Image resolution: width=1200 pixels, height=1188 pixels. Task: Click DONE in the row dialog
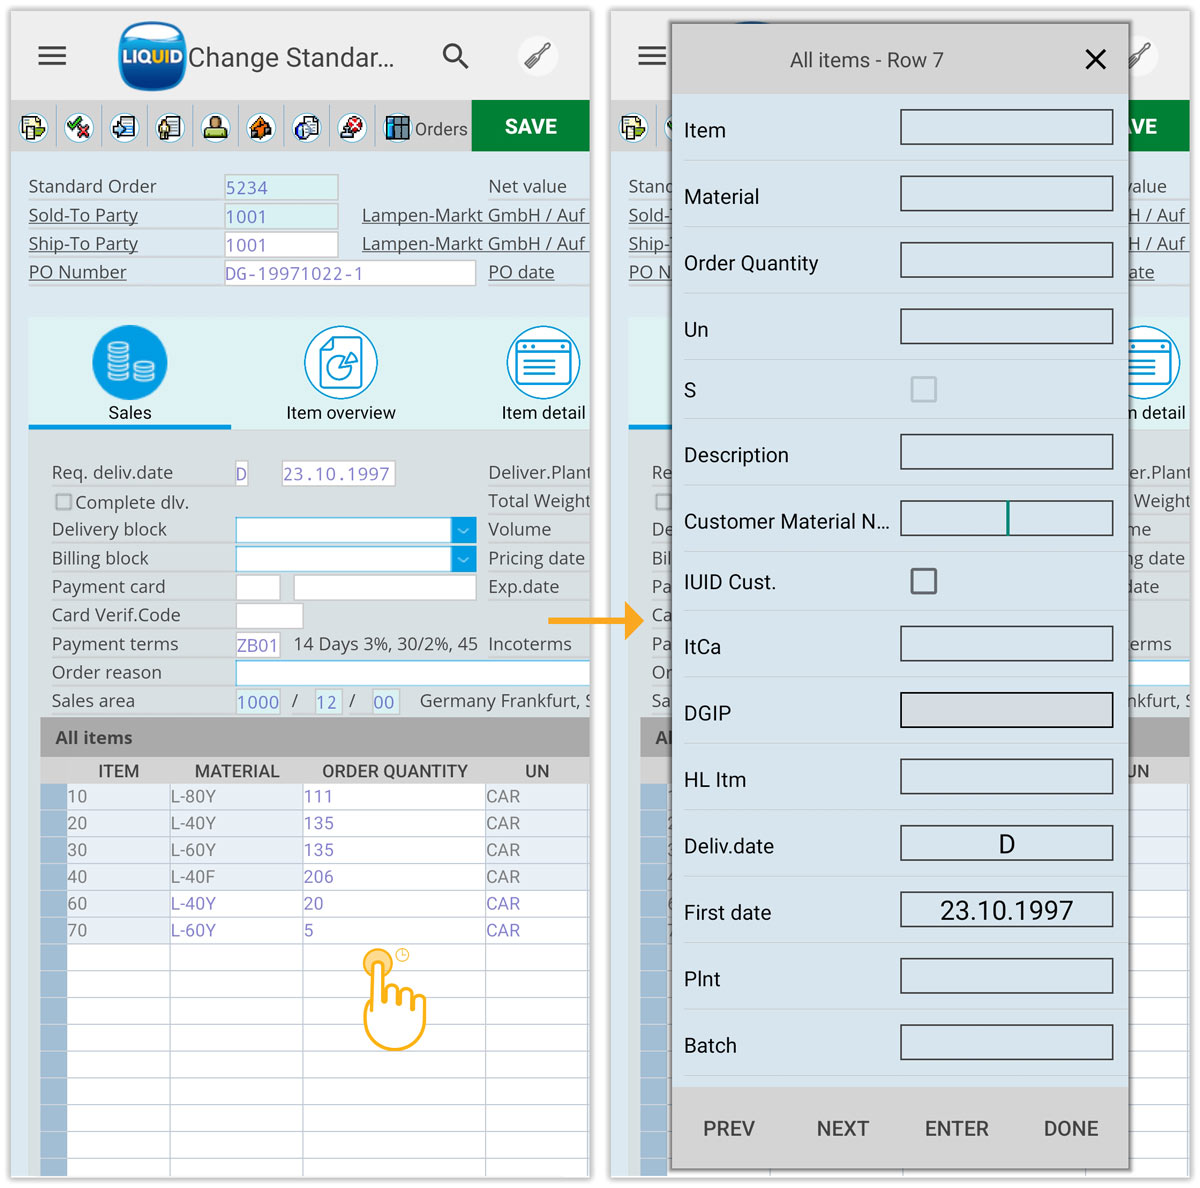1070,1128
